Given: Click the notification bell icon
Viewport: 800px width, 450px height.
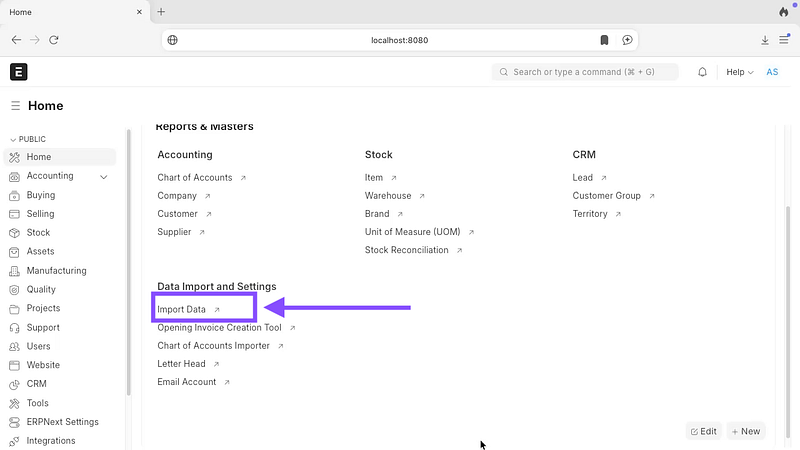Looking at the screenshot, I should click(702, 72).
